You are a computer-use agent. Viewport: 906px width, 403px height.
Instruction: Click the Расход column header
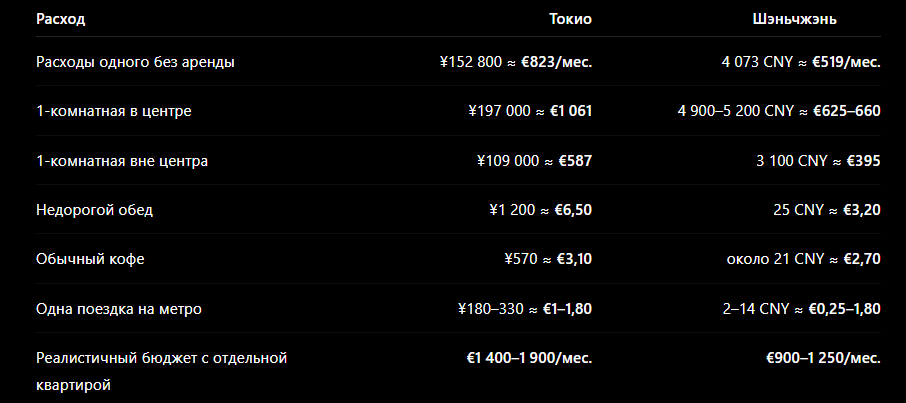point(61,19)
